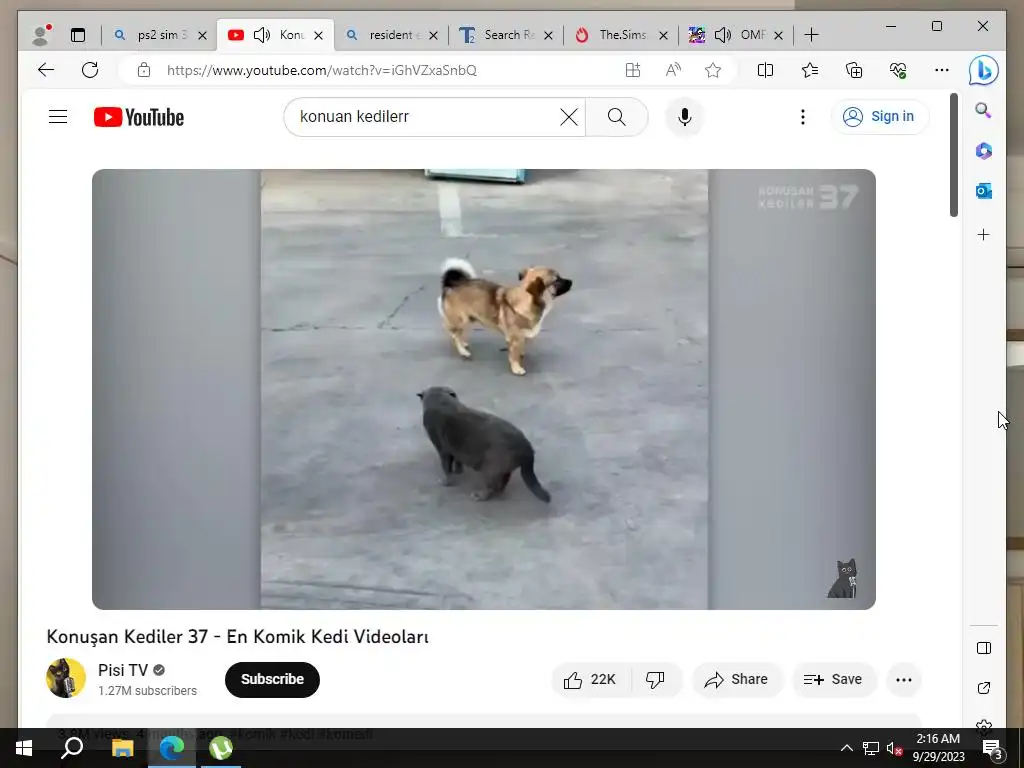Open link in new window sidebar icon
This screenshot has width=1024, height=768.
pos(984,688)
